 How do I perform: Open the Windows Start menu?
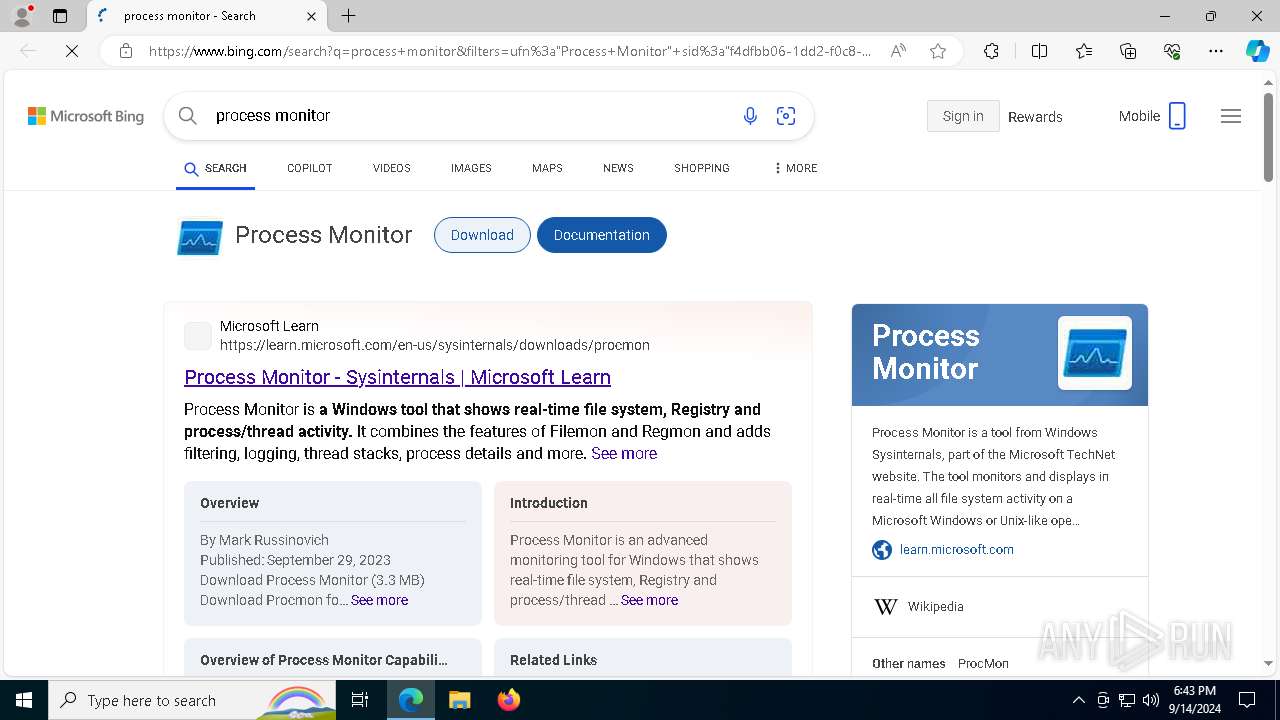pos(24,700)
